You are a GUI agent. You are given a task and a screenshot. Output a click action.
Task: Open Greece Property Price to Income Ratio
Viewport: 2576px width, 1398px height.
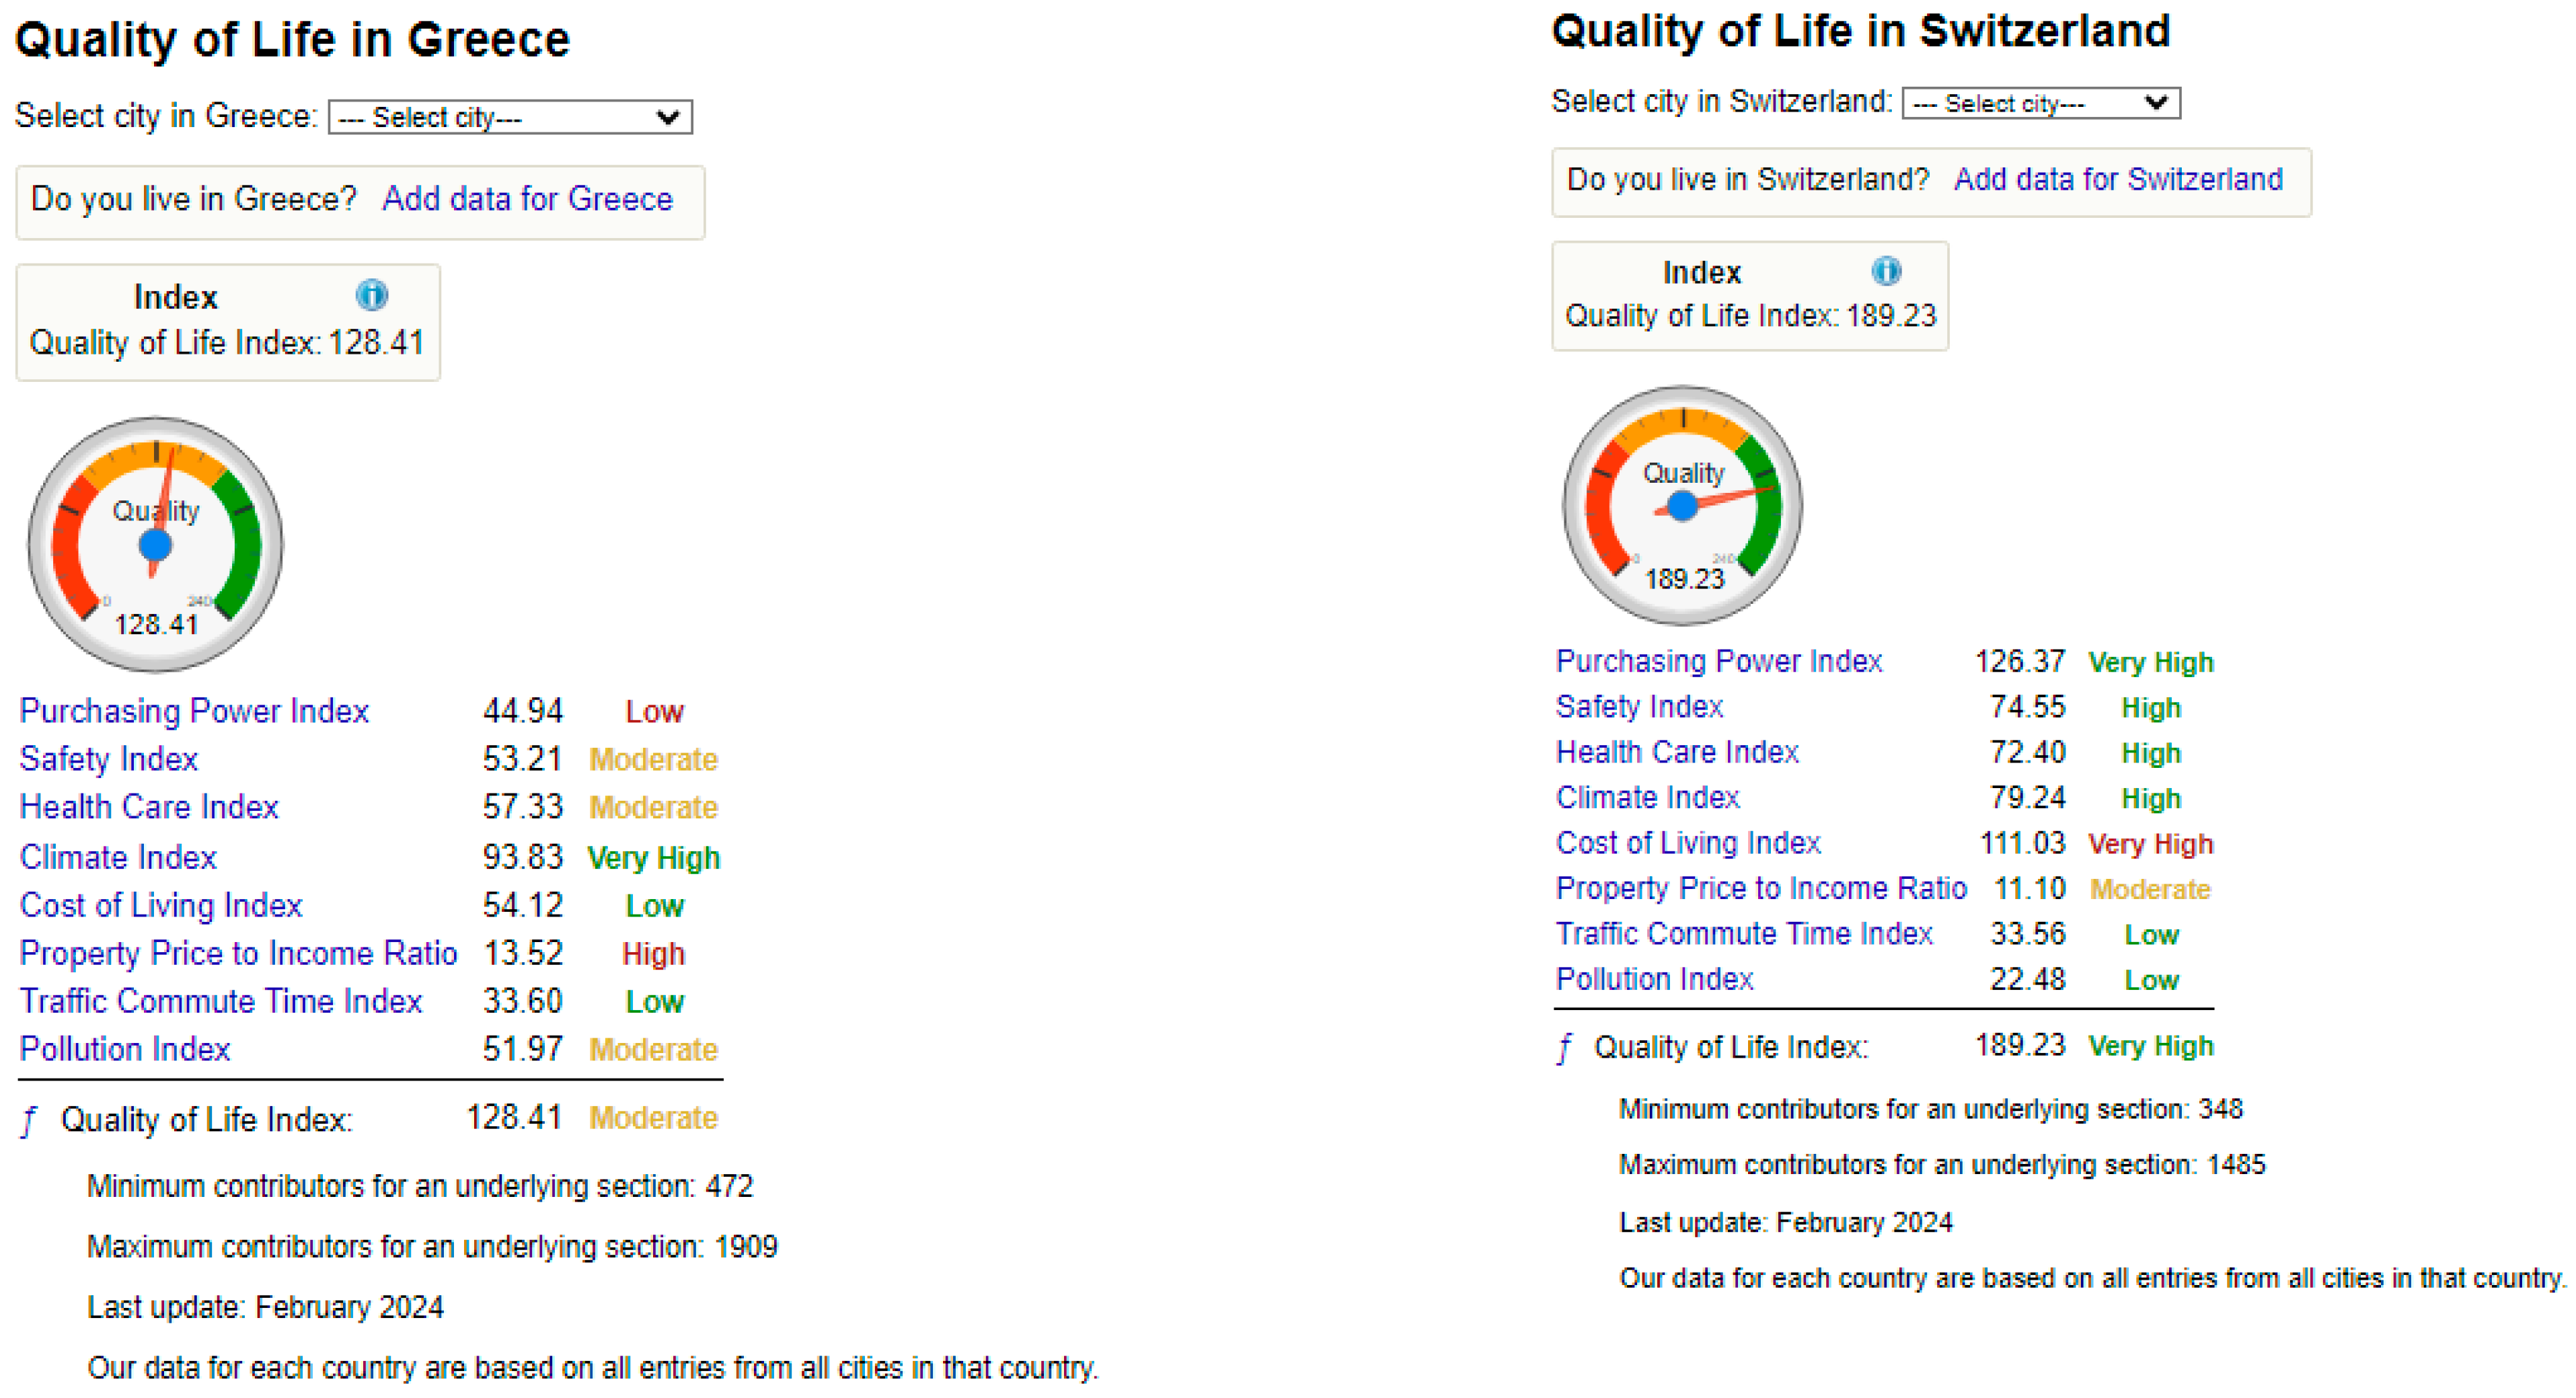[238, 953]
